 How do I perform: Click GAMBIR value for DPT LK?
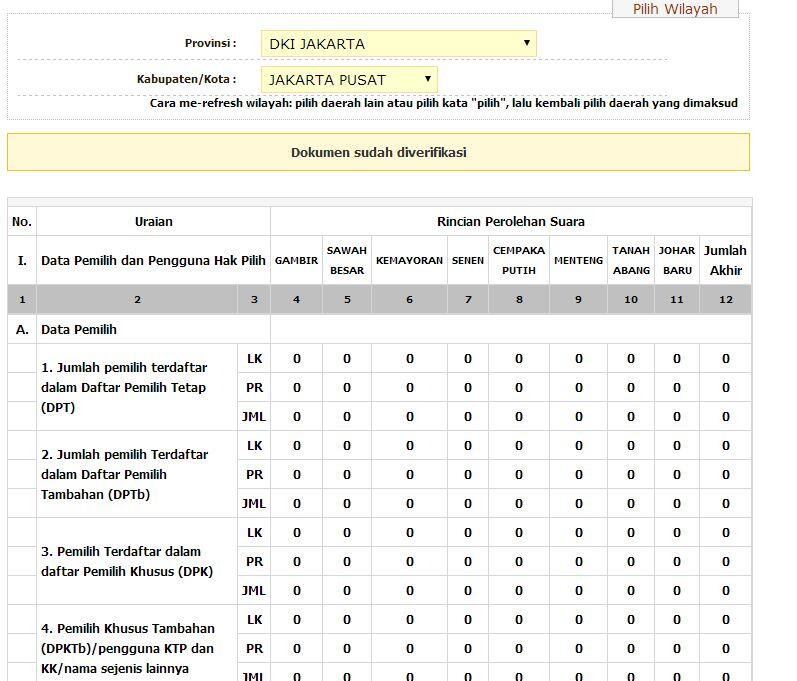(x=297, y=359)
